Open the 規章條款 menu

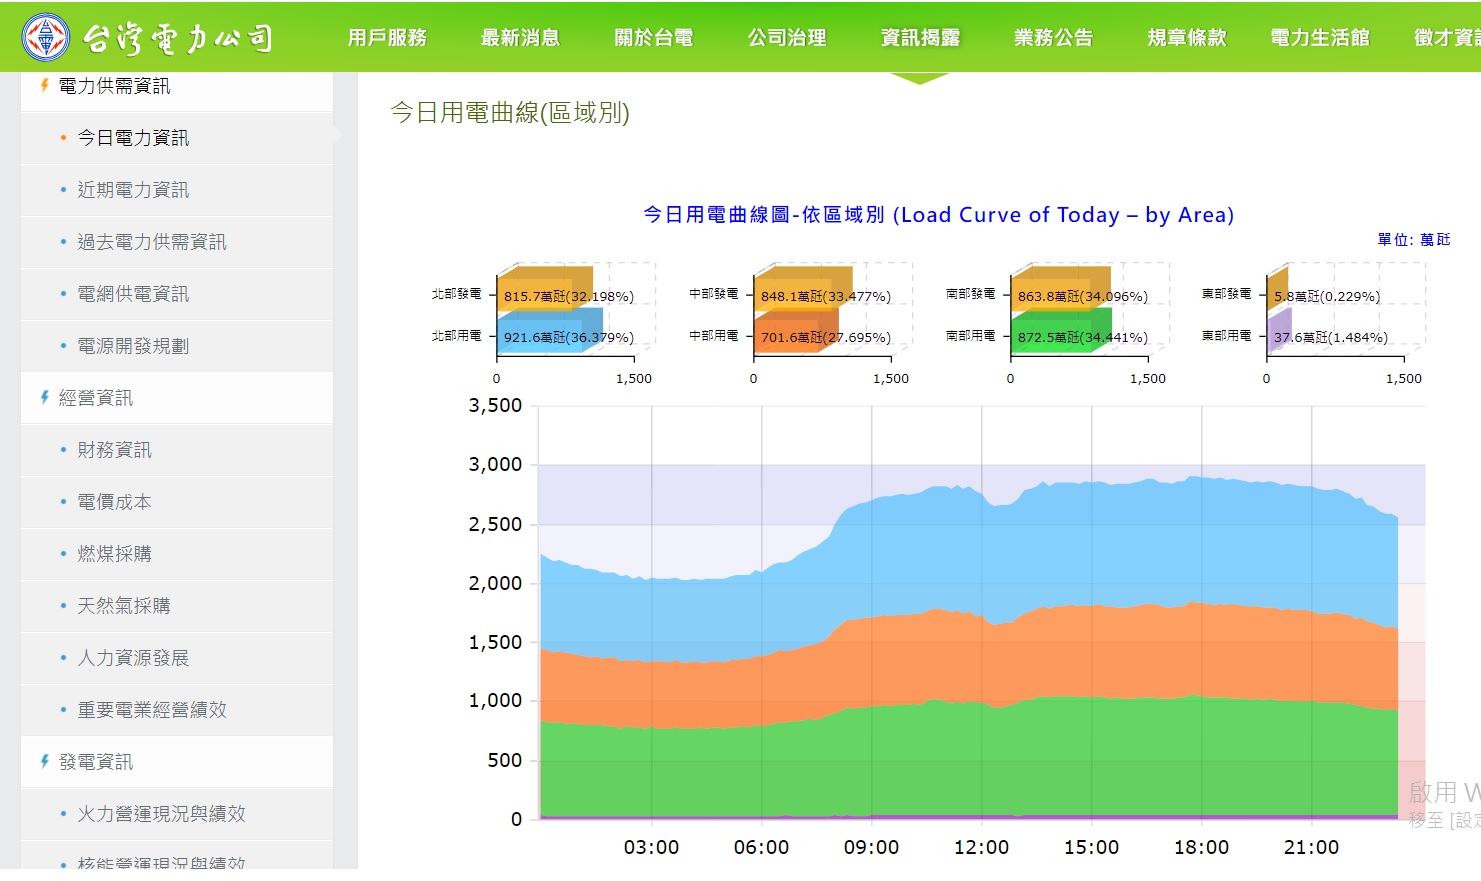coord(1187,37)
